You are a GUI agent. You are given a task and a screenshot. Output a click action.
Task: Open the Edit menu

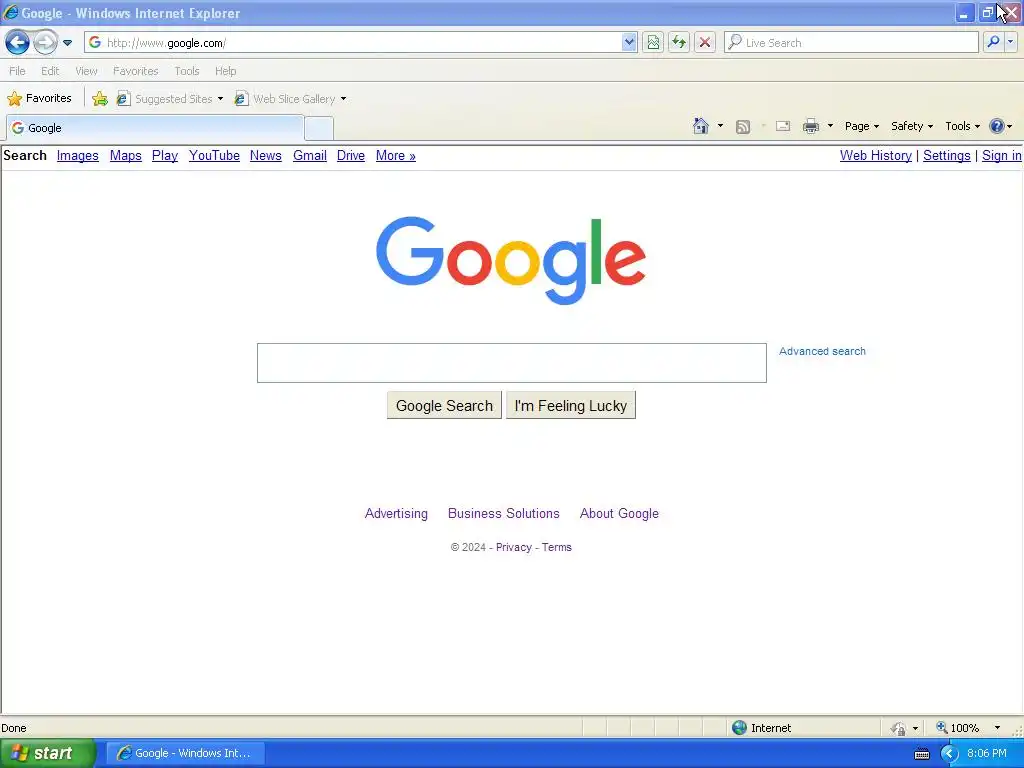coord(50,71)
